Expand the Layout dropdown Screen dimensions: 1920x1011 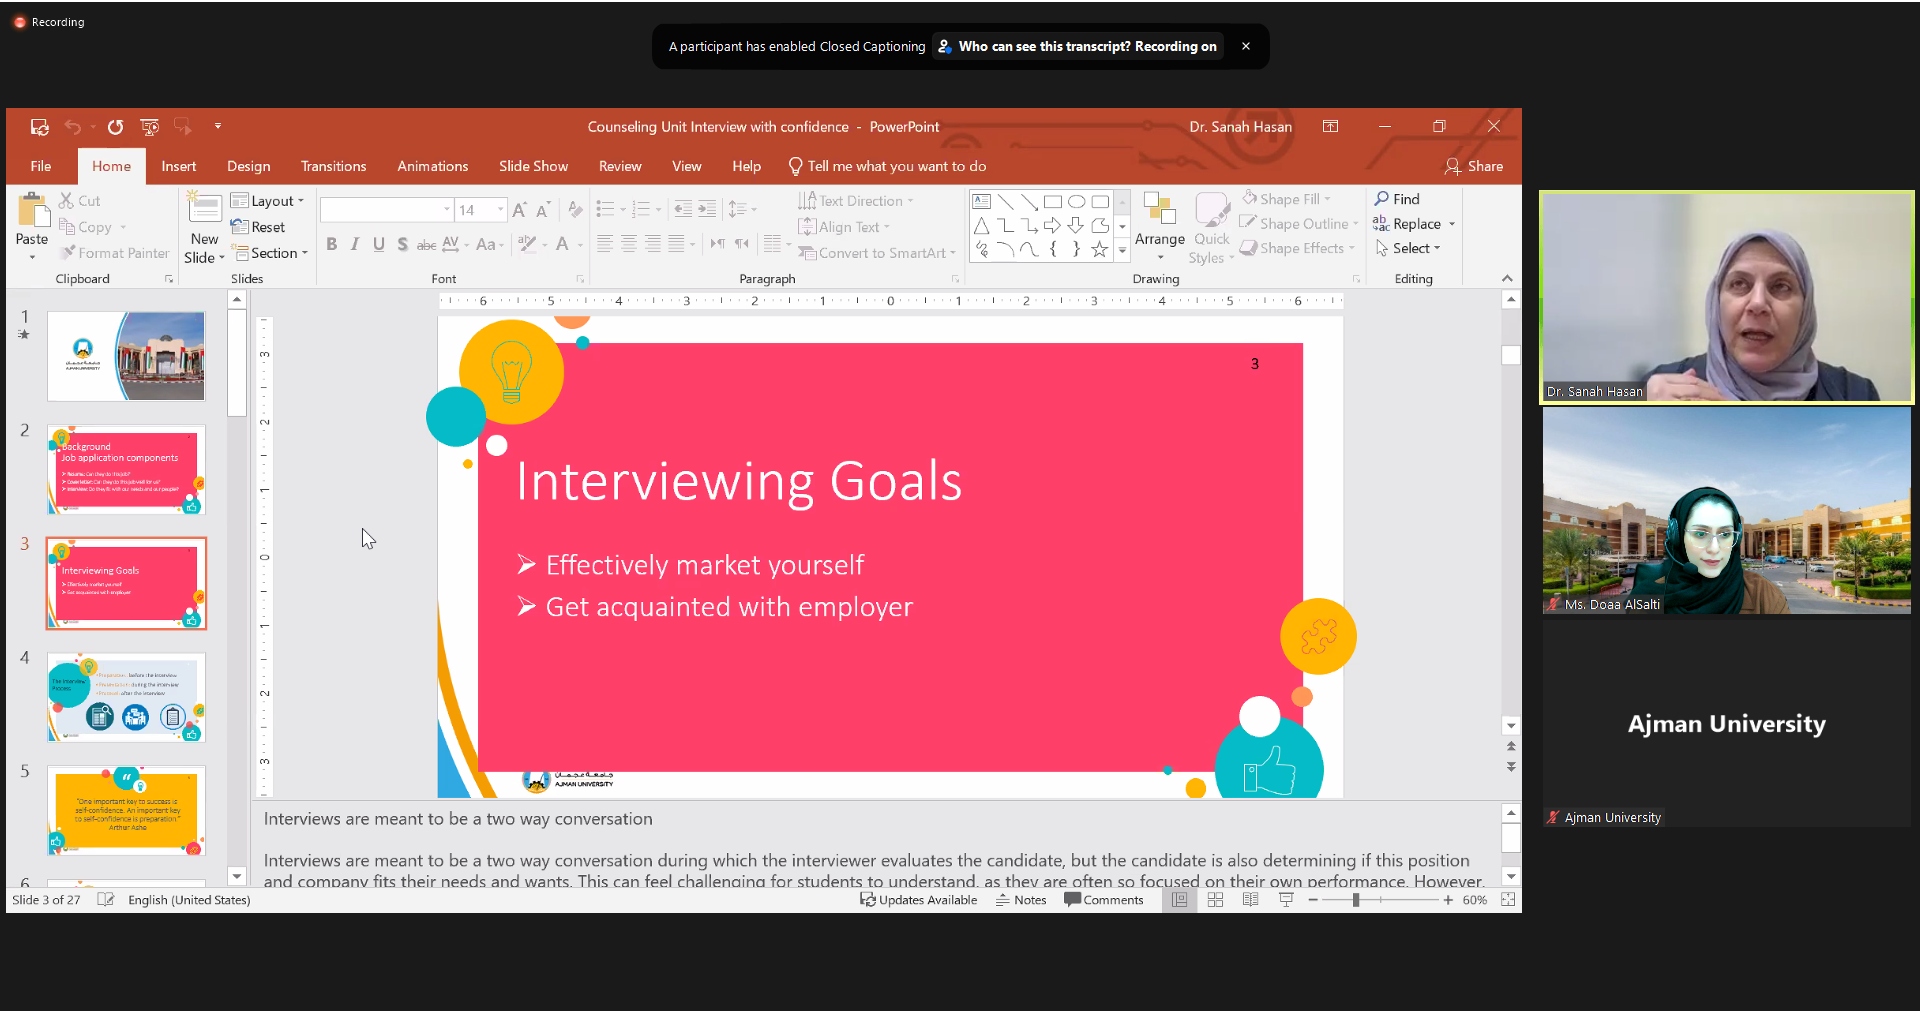pos(268,201)
